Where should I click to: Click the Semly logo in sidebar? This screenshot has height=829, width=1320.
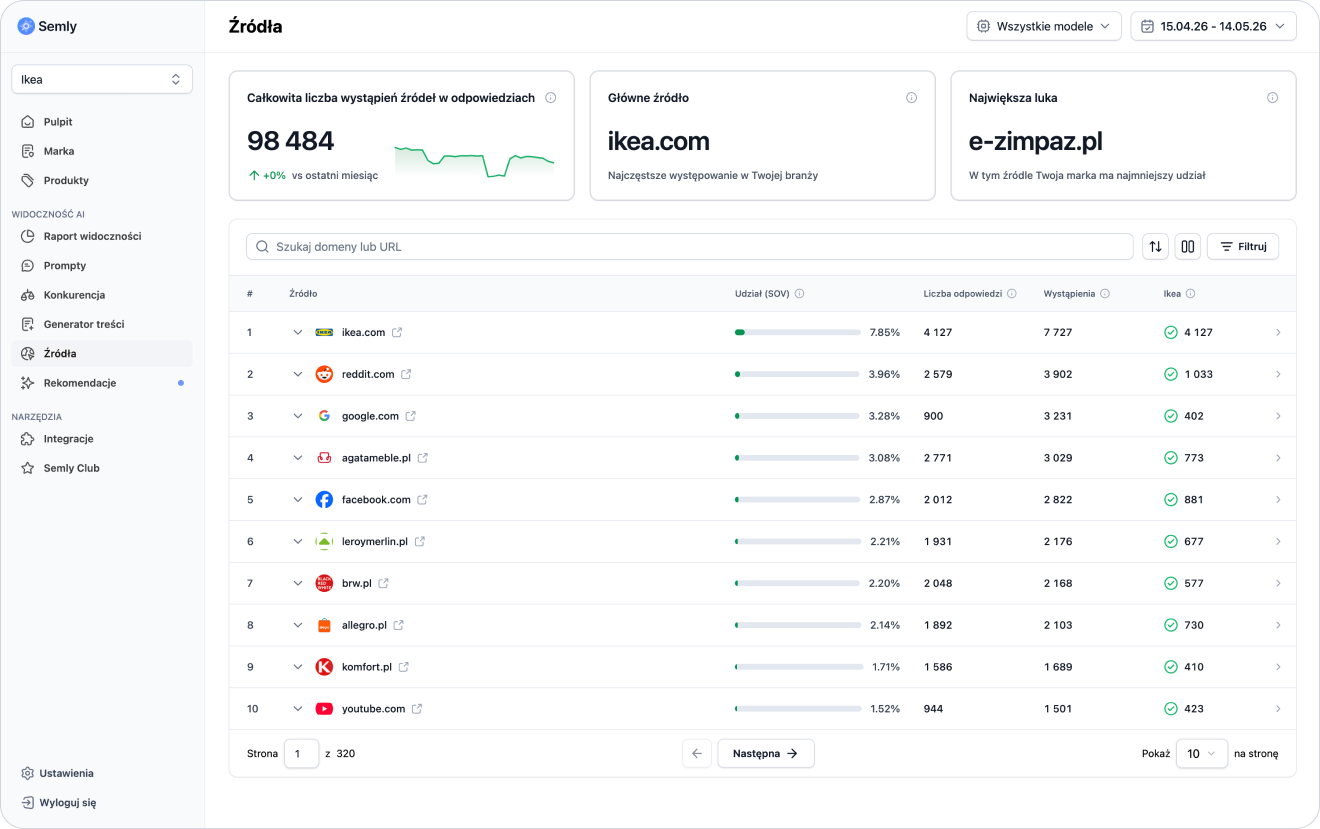point(47,26)
